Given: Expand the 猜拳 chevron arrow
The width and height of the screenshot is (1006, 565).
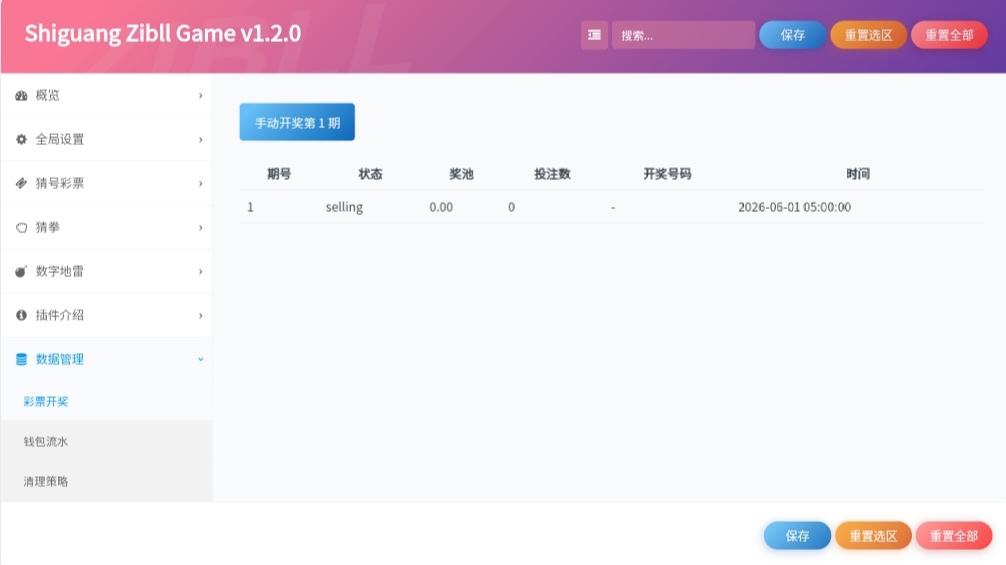Looking at the screenshot, I should point(201,228).
